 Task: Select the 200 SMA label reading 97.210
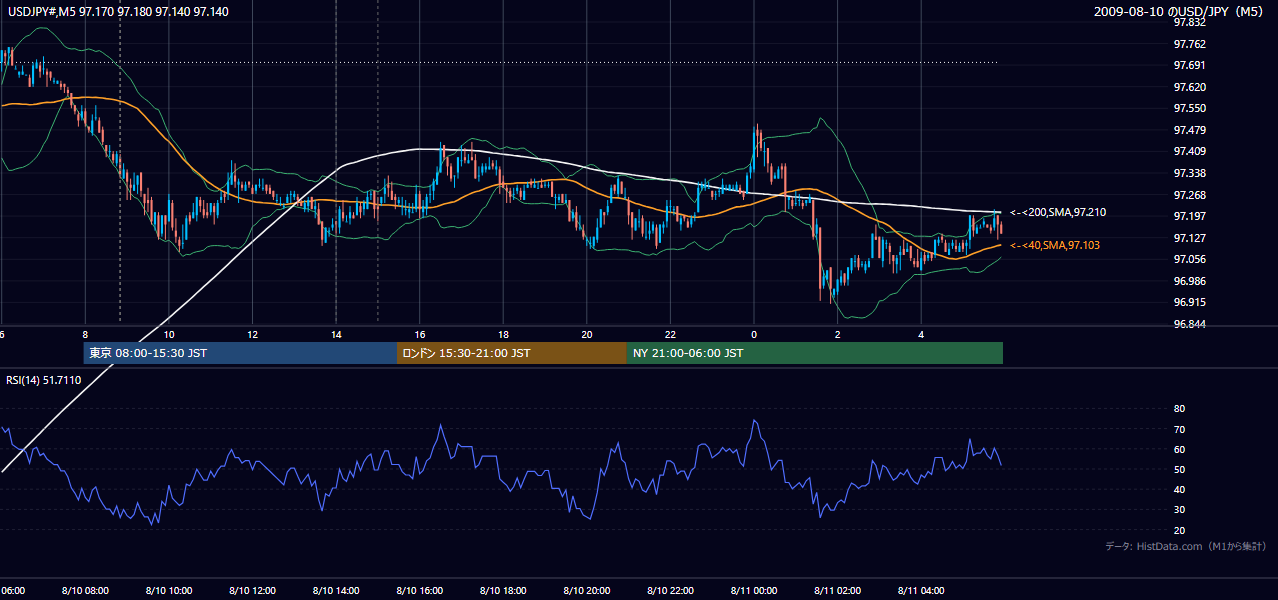coord(1058,212)
